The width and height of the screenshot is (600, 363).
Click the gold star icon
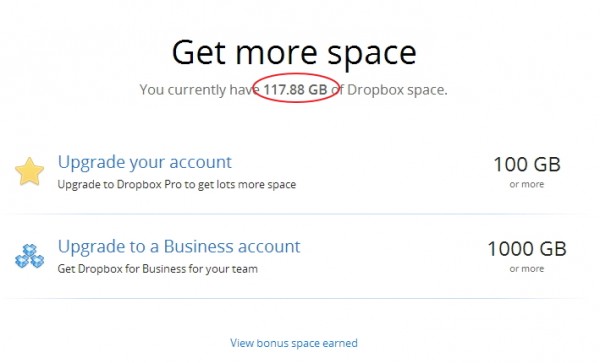point(29,172)
